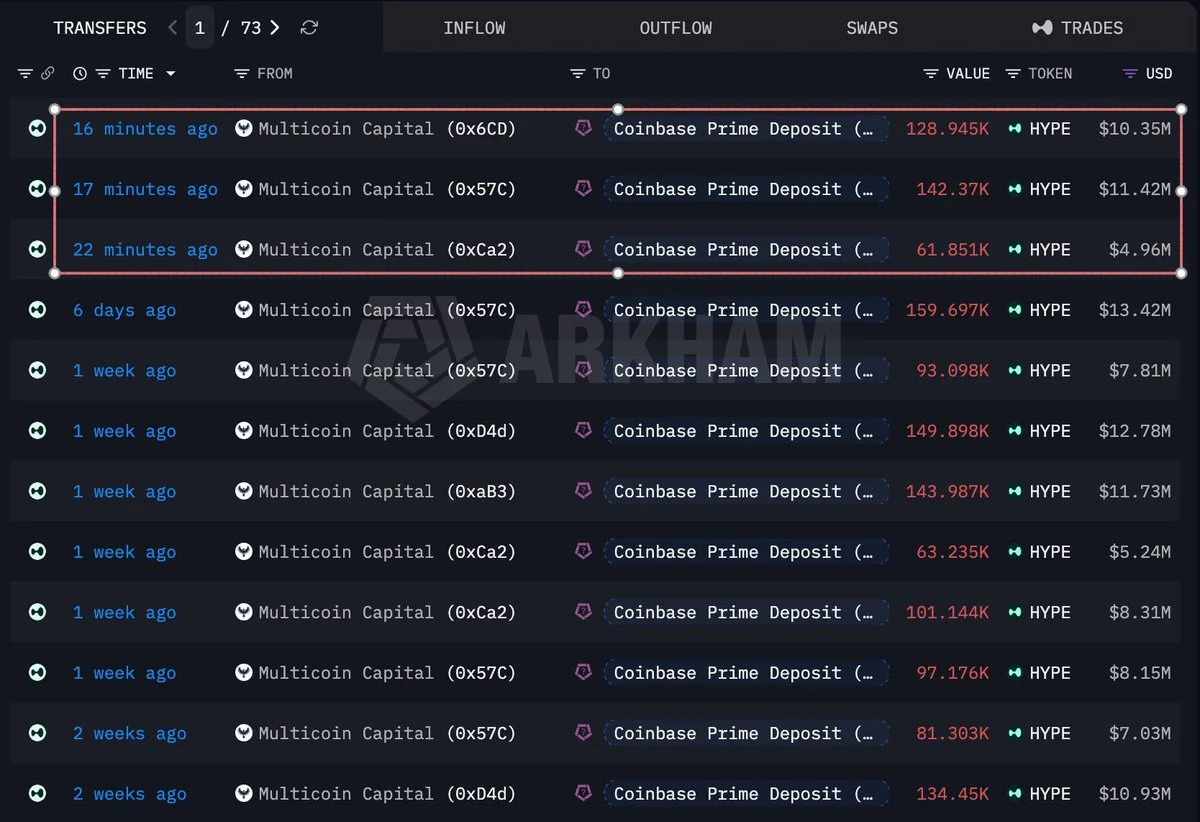The width and height of the screenshot is (1200, 822).
Task: Click the HYPE token label in the $11.42M row
Action: click(x=1050, y=189)
